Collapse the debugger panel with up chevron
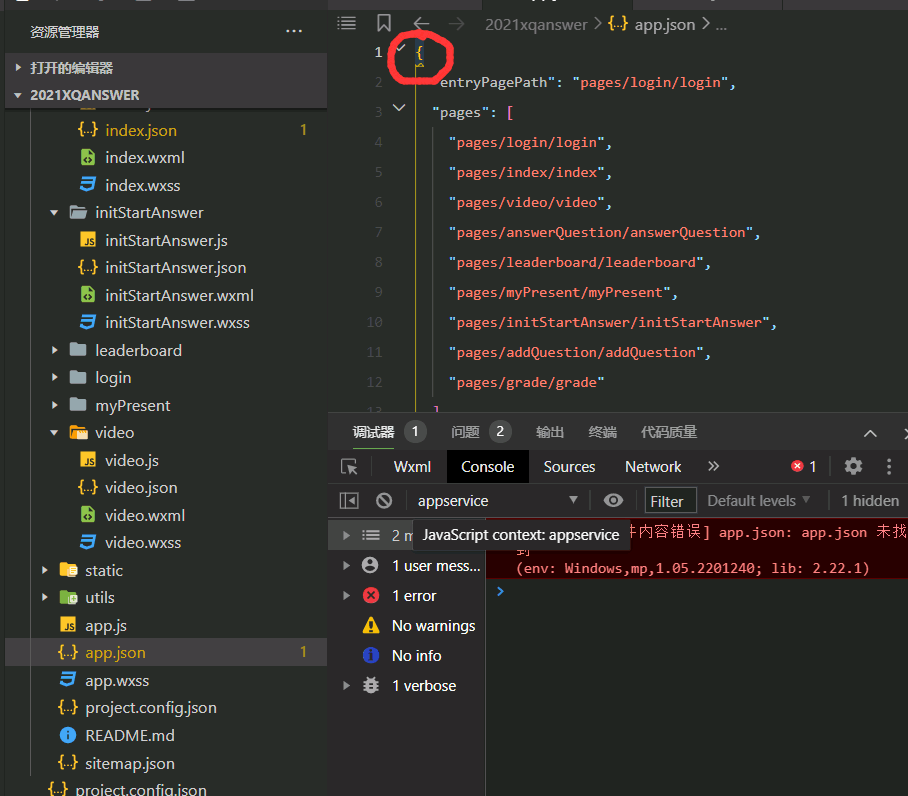 point(870,433)
